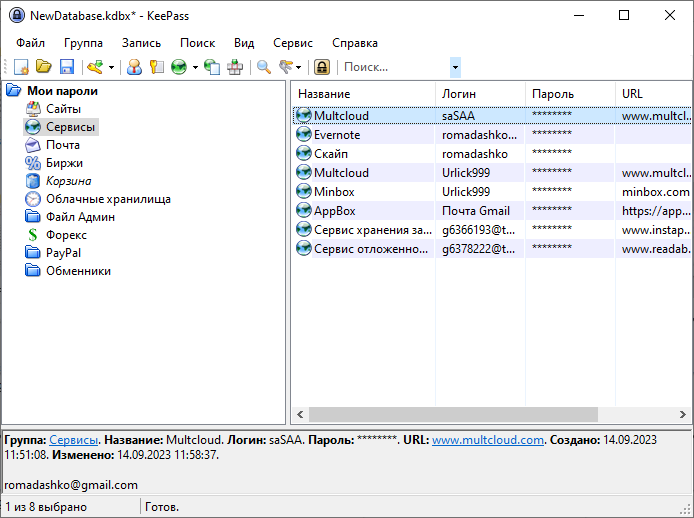Image resolution: width=694 pixels, height=518 pixels.
Task: Click the minbox.com URL cell
Action: [655, 192]
